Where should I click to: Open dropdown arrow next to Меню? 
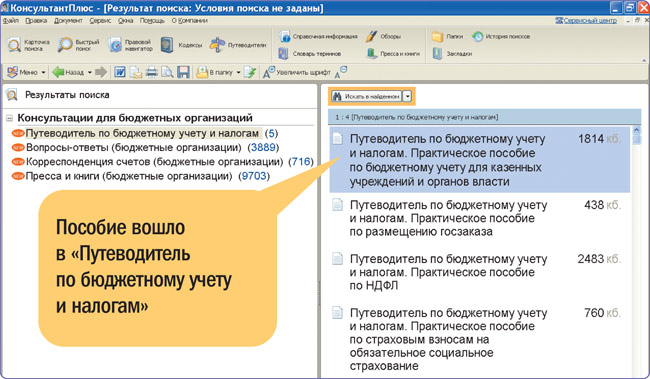43,73
